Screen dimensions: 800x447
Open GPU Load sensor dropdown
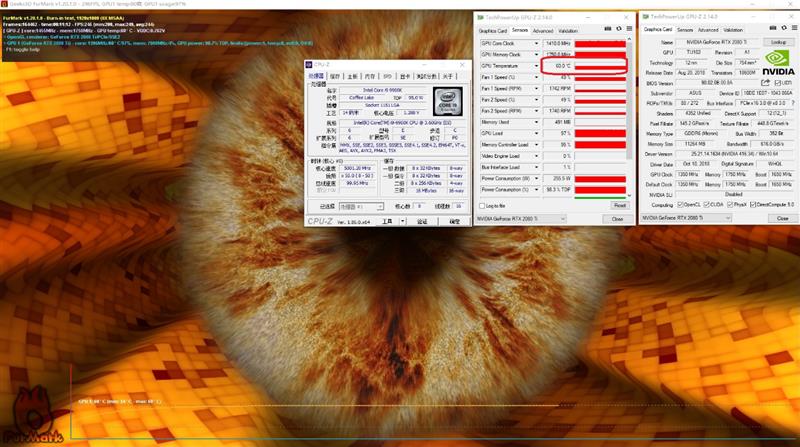(536, 133)
